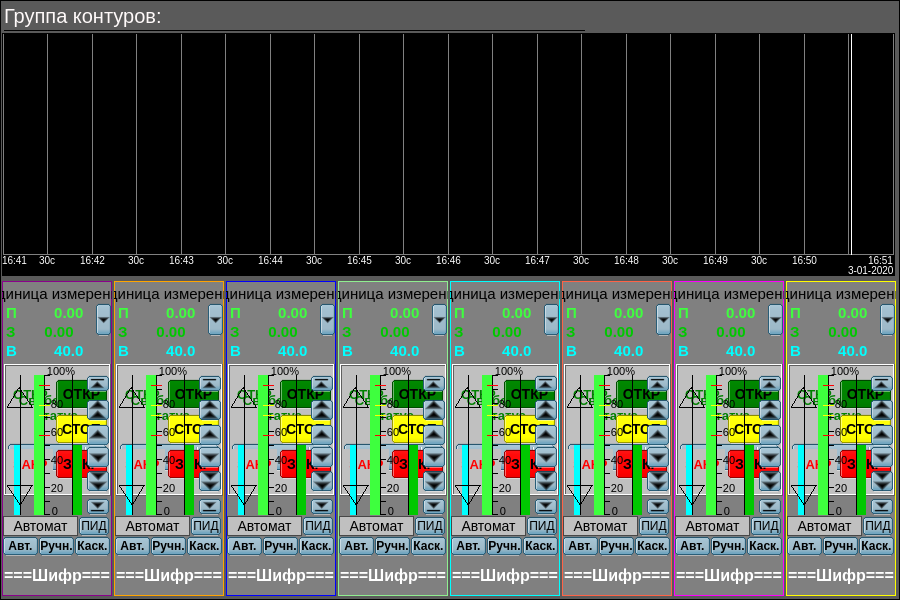Click the jump-to-maximum arrow in the first loop panel

97,384
